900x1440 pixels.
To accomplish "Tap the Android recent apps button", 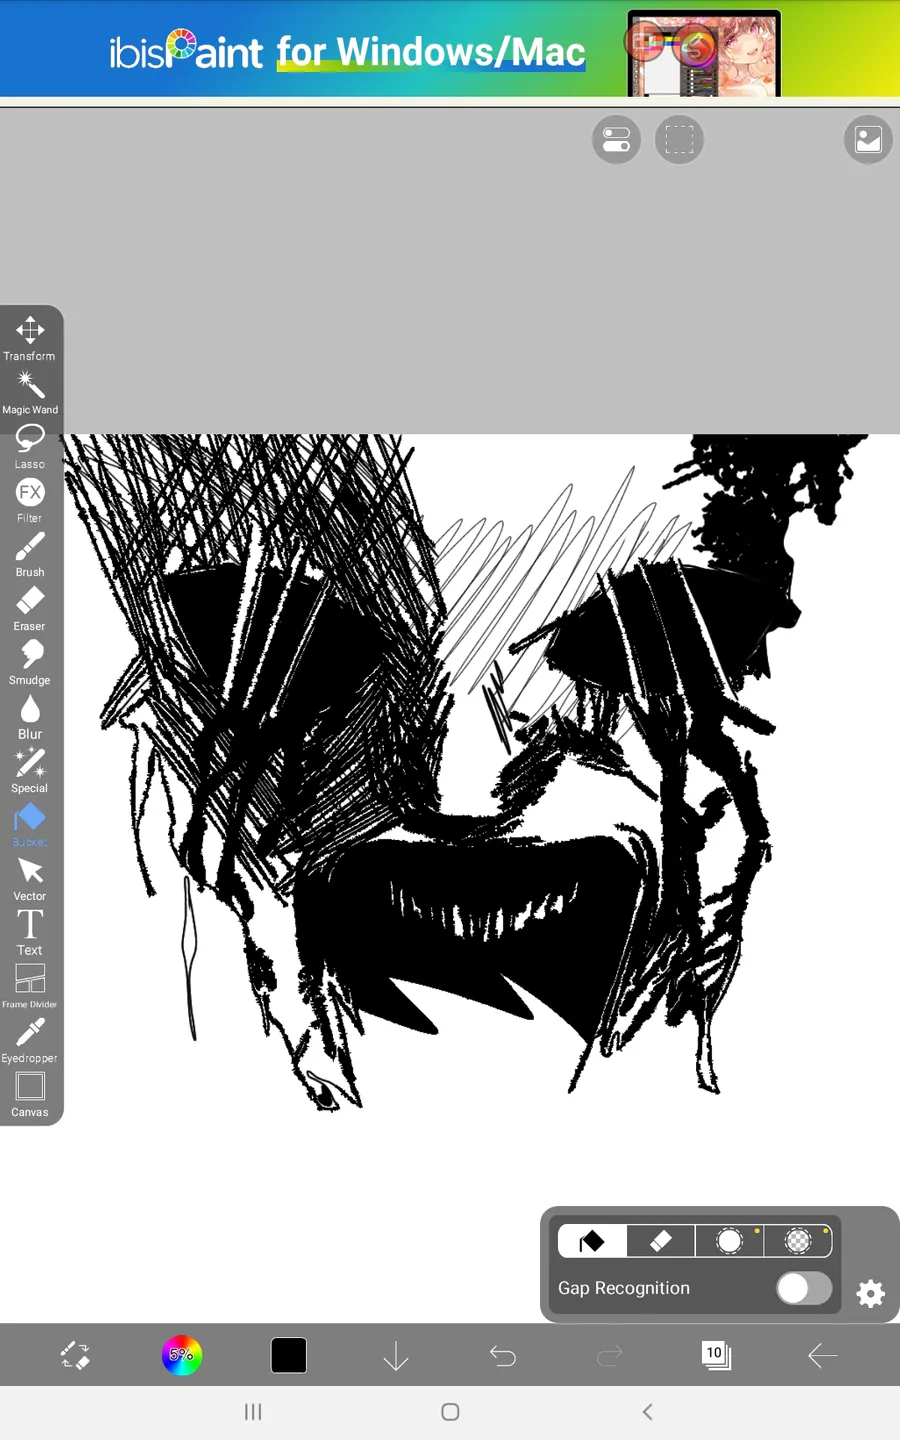I will (253, 1412).
